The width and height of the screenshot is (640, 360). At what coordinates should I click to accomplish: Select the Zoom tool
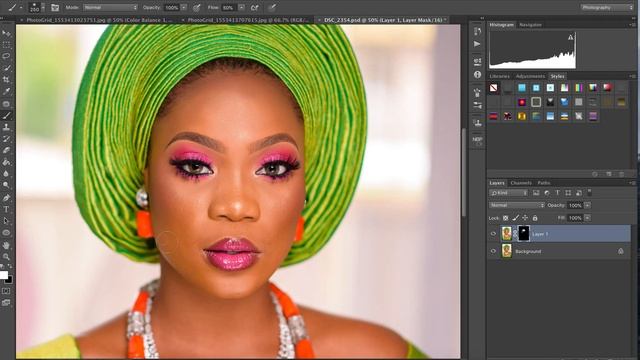[x=6, y=257]
